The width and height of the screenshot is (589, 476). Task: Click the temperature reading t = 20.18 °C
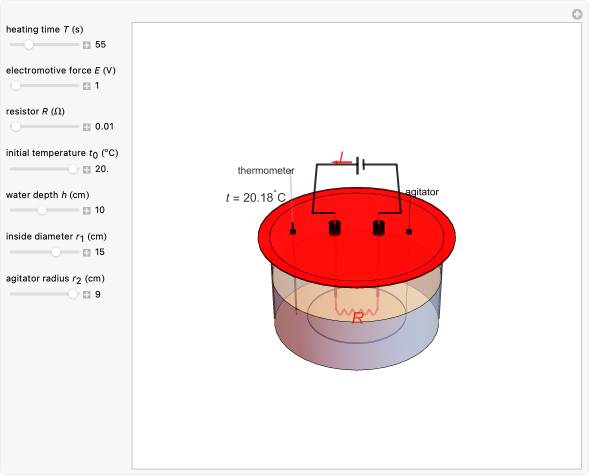click(x=256, y=197)
